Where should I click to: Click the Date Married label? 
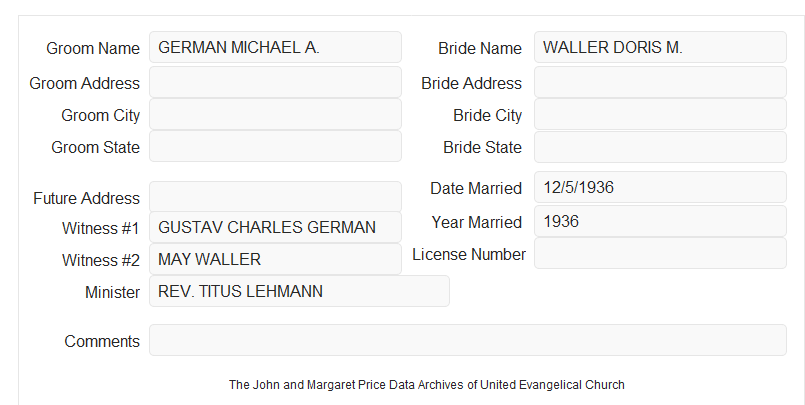coord(476,188)
